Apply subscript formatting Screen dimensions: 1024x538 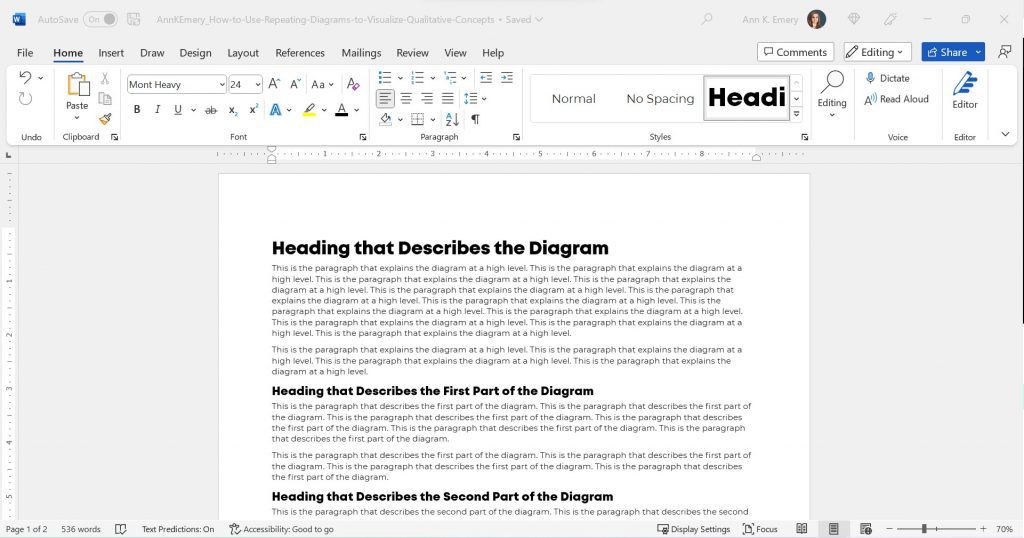[232, 110]
